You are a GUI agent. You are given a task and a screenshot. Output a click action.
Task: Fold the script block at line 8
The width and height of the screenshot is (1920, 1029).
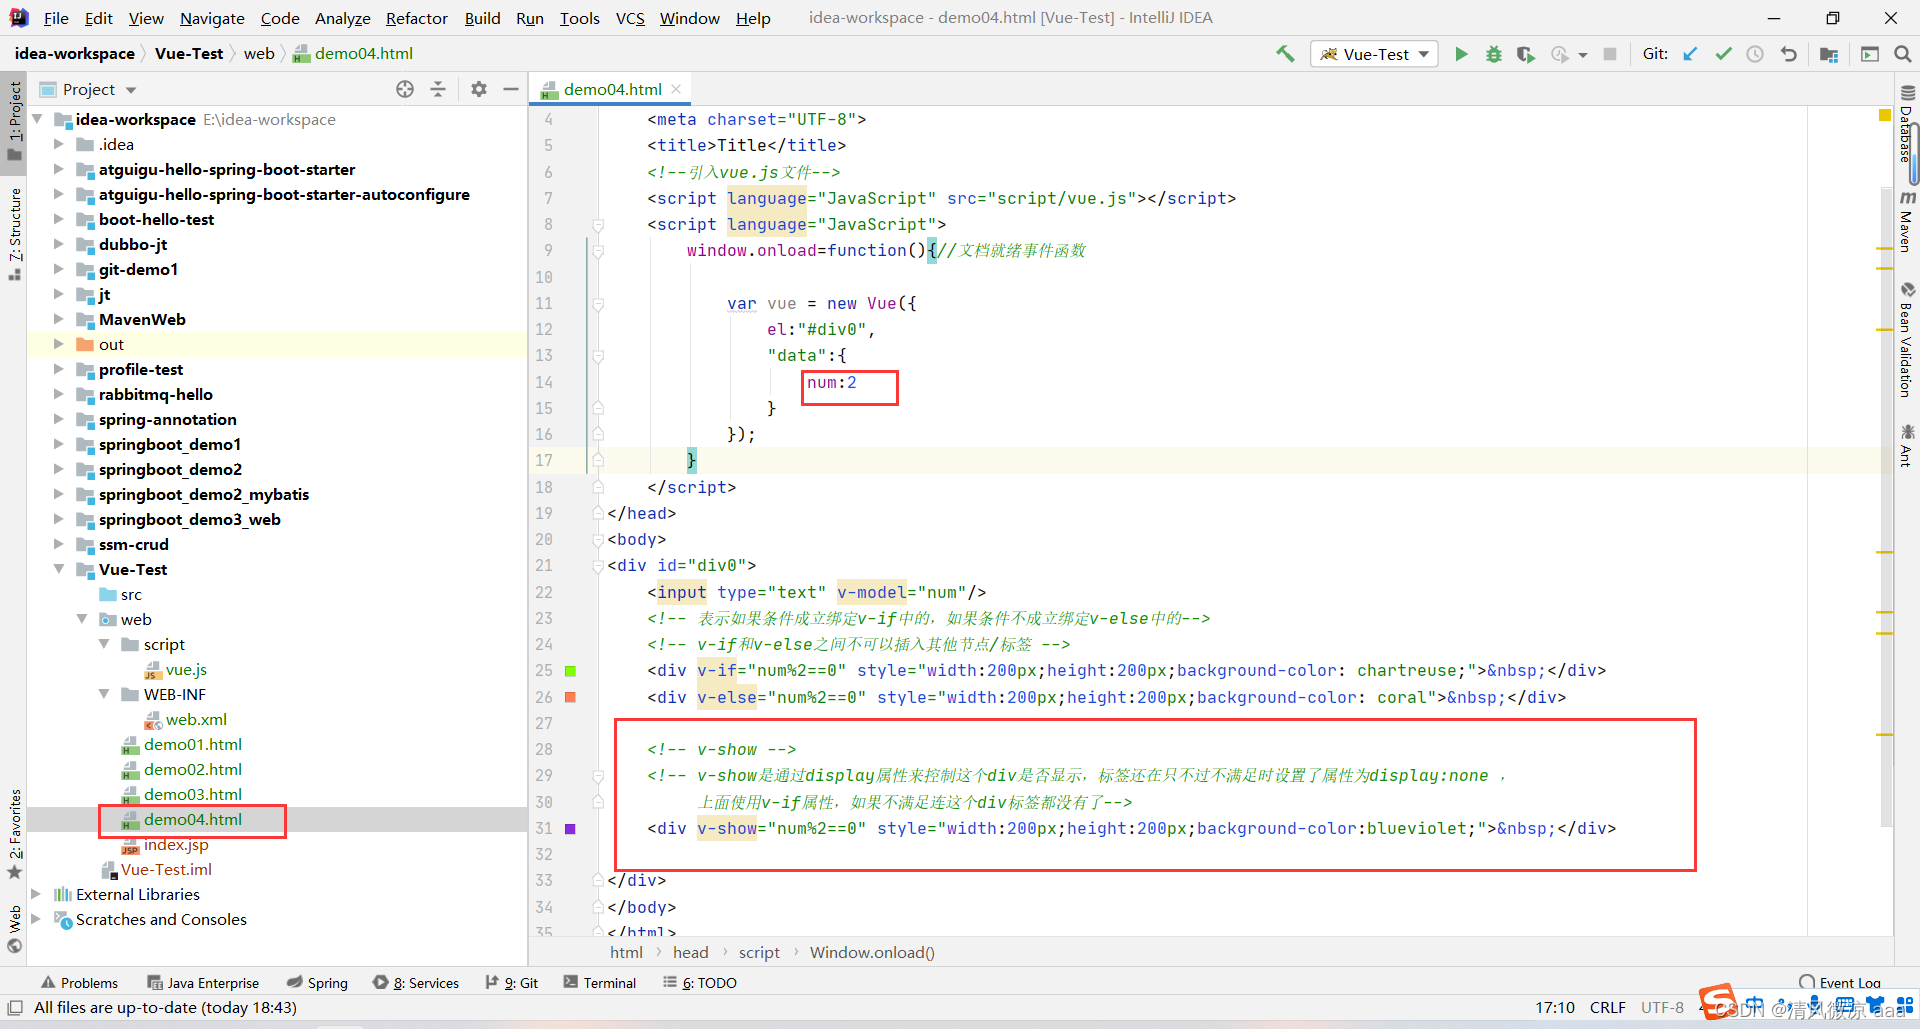(x=598, y=225)
